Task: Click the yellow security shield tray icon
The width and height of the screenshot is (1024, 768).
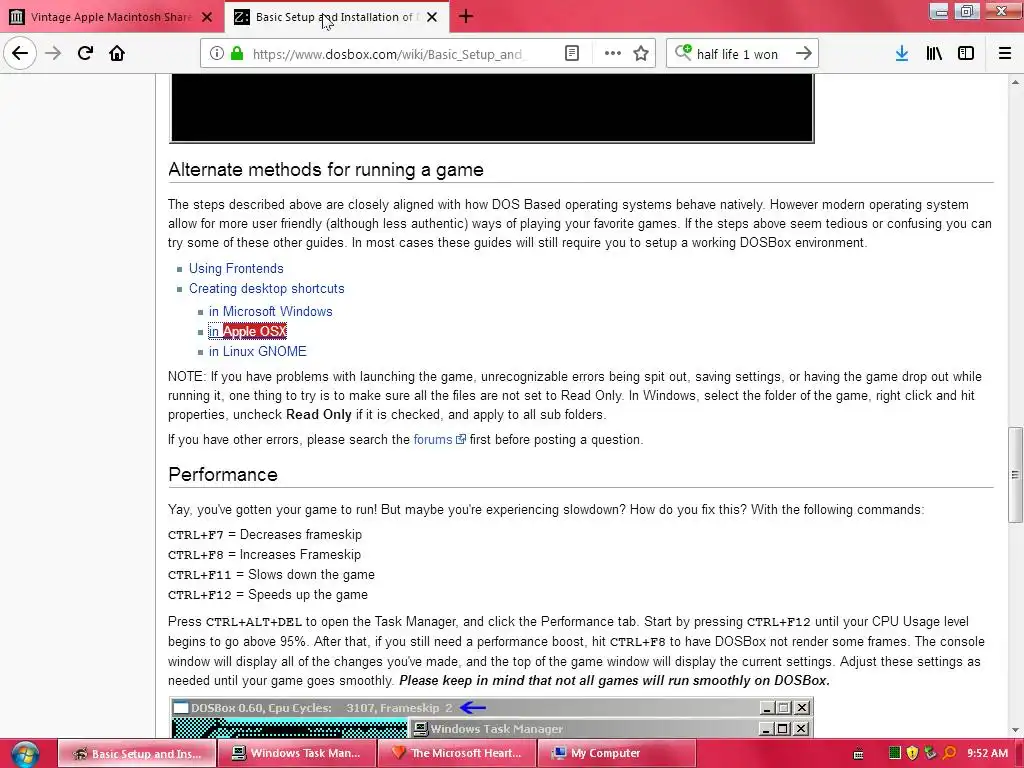Action: point(912,753)
